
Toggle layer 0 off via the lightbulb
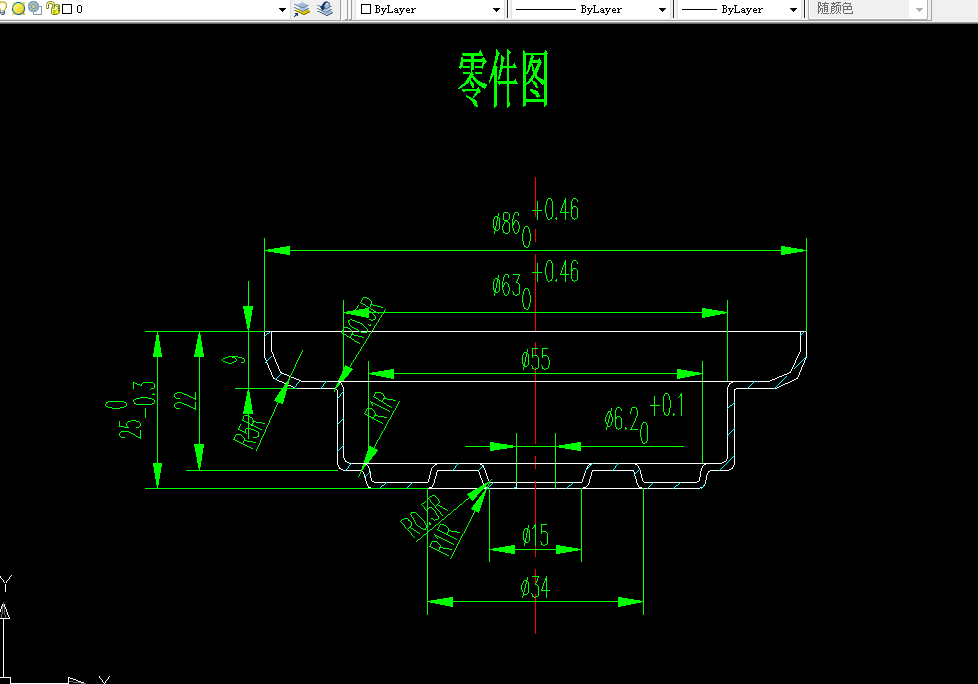tap(5, 9)
